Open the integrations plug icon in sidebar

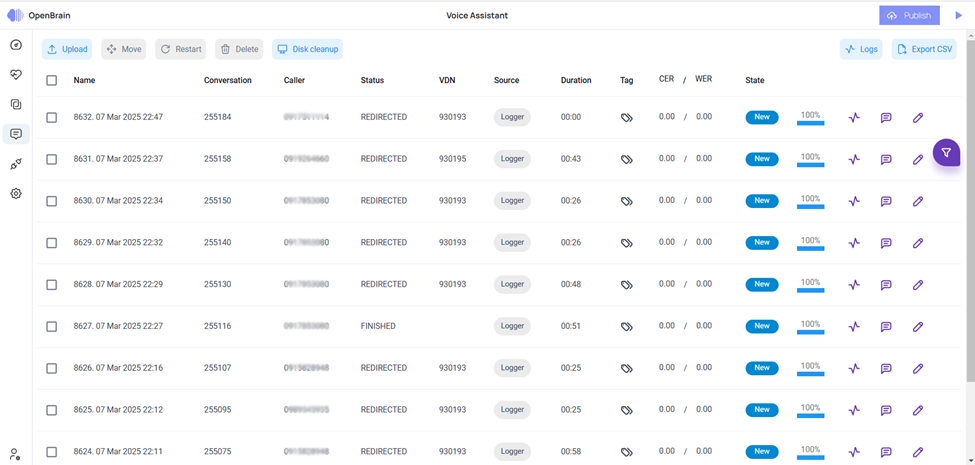pos(16,163)
